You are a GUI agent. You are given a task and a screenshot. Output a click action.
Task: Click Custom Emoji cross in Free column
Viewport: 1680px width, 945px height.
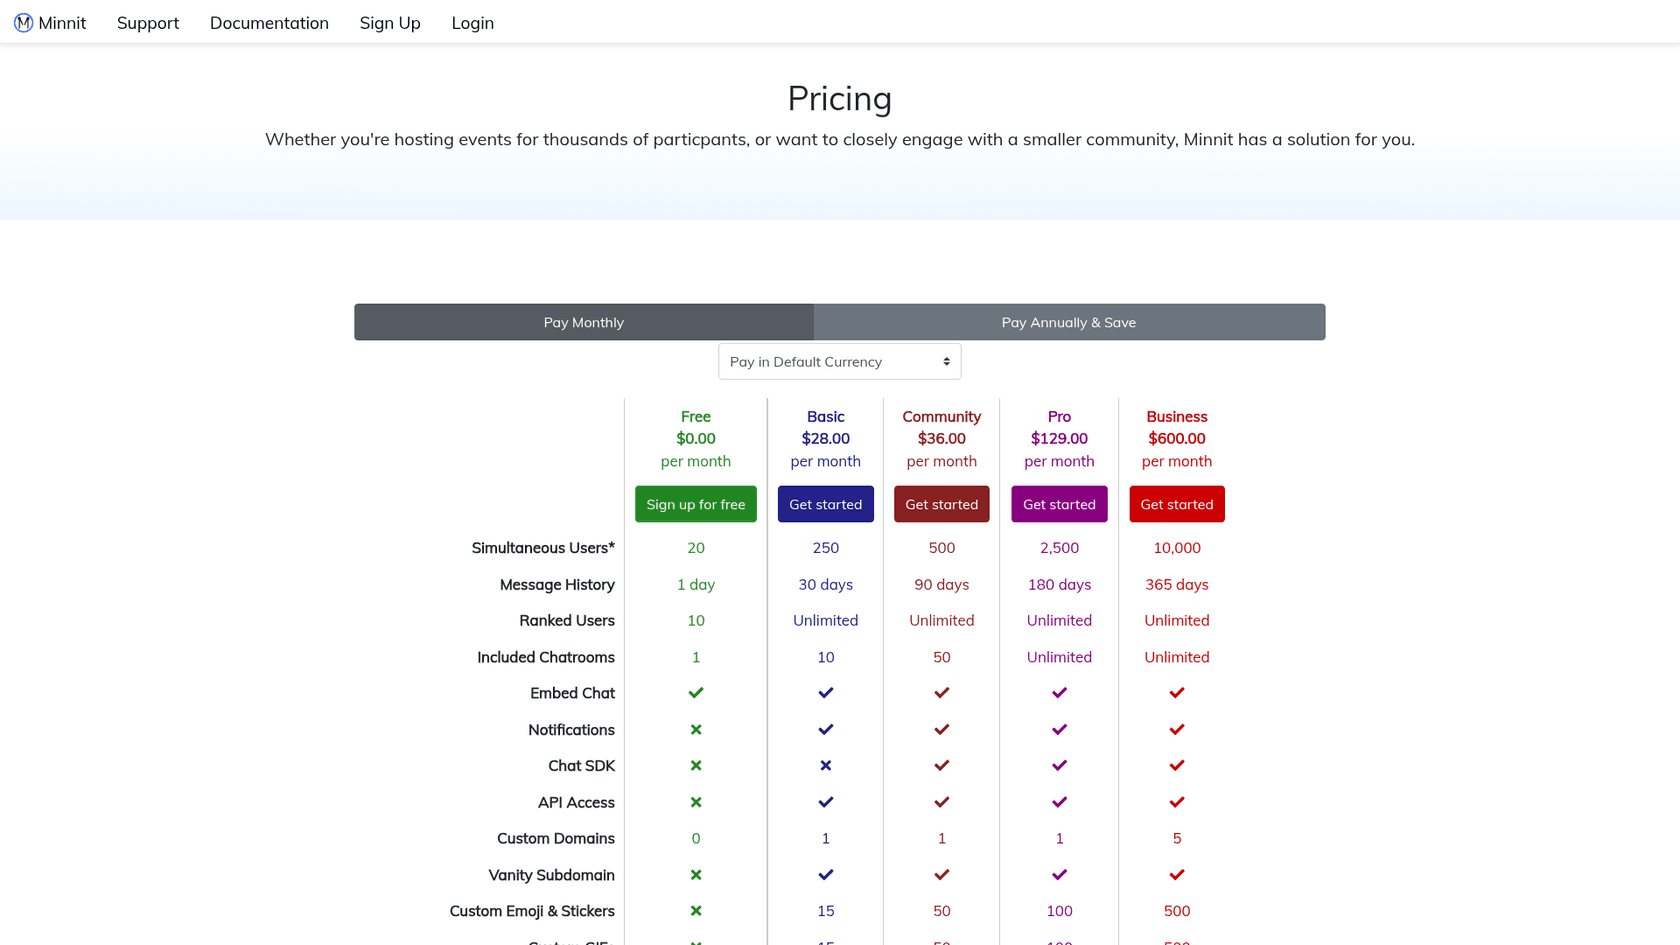coord(696,911)
